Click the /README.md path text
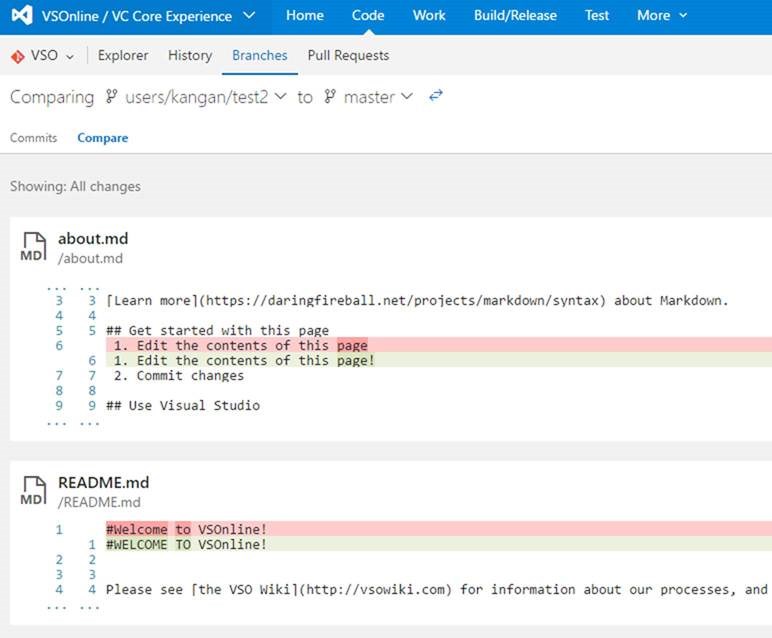This screenshot has height=638, width=772. tap(99, 502)
